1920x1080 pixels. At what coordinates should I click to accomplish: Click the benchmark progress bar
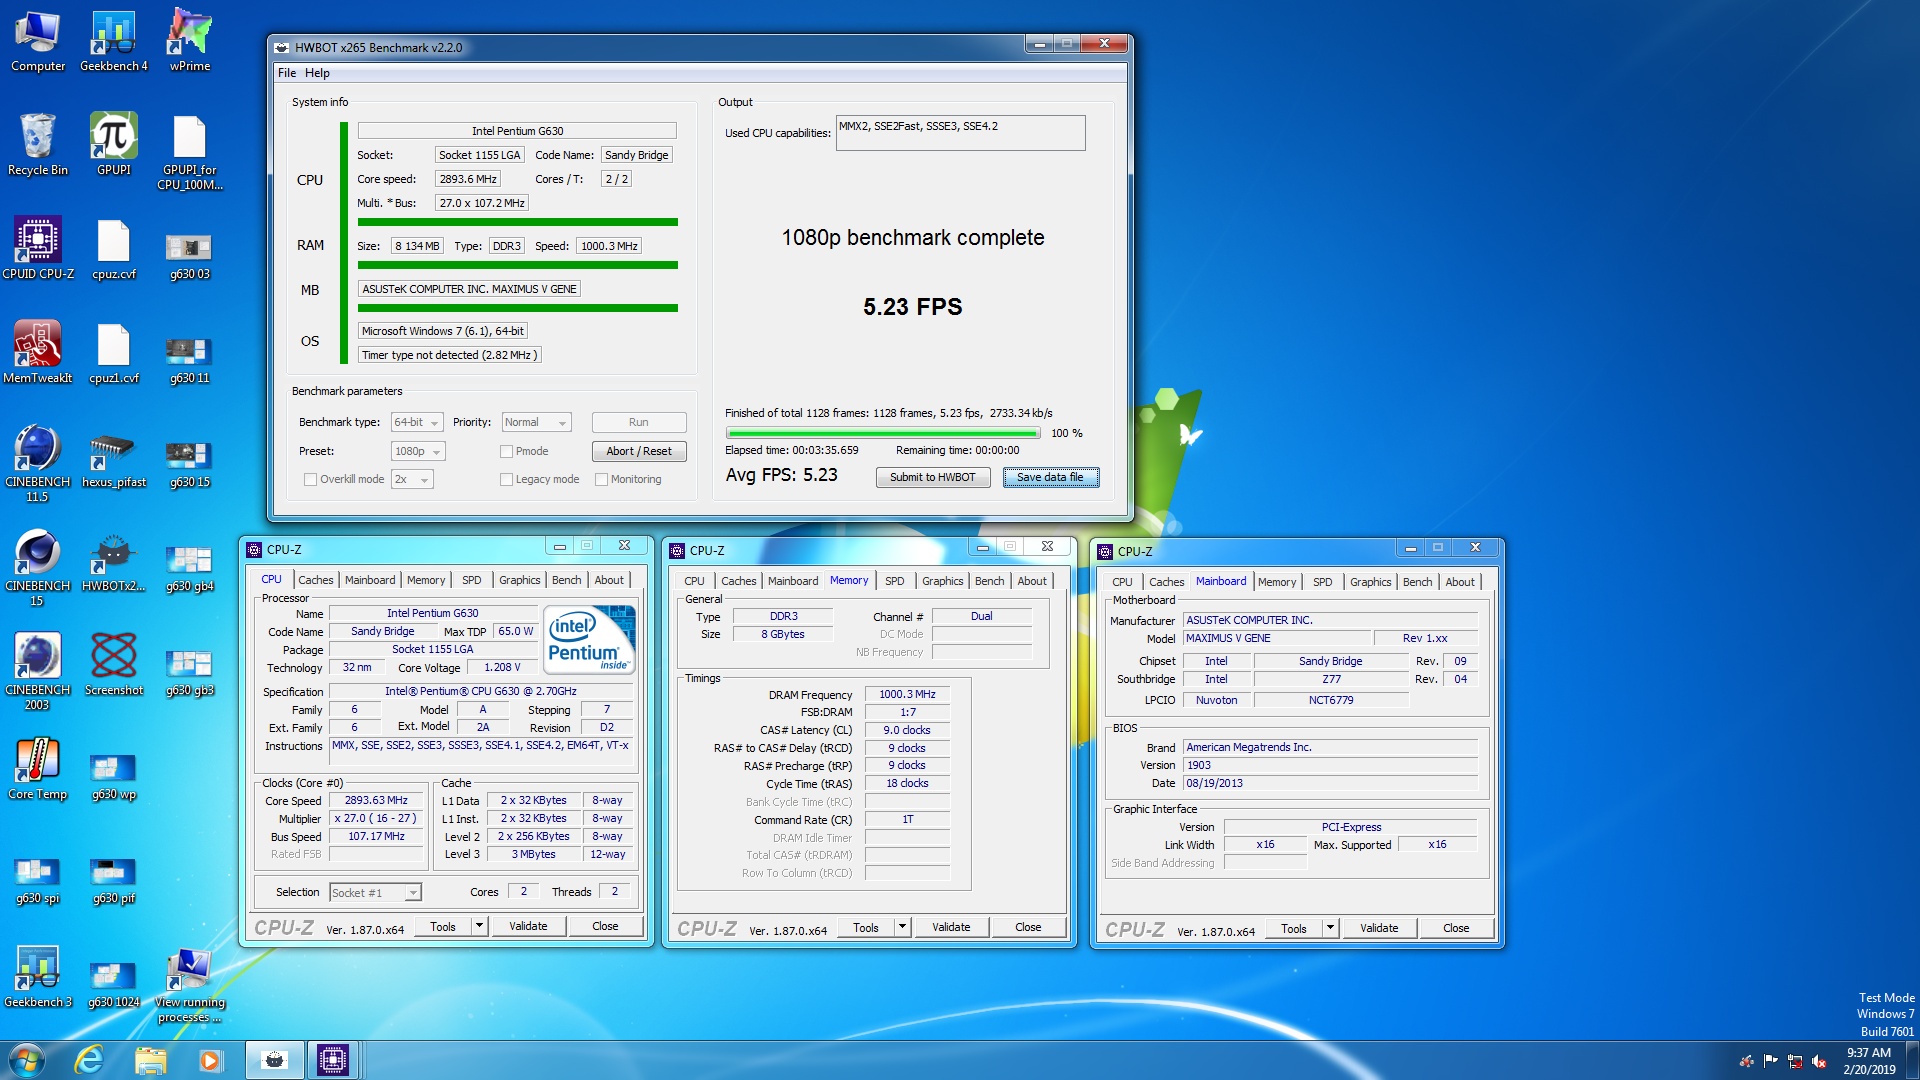[x=883, y=434]
